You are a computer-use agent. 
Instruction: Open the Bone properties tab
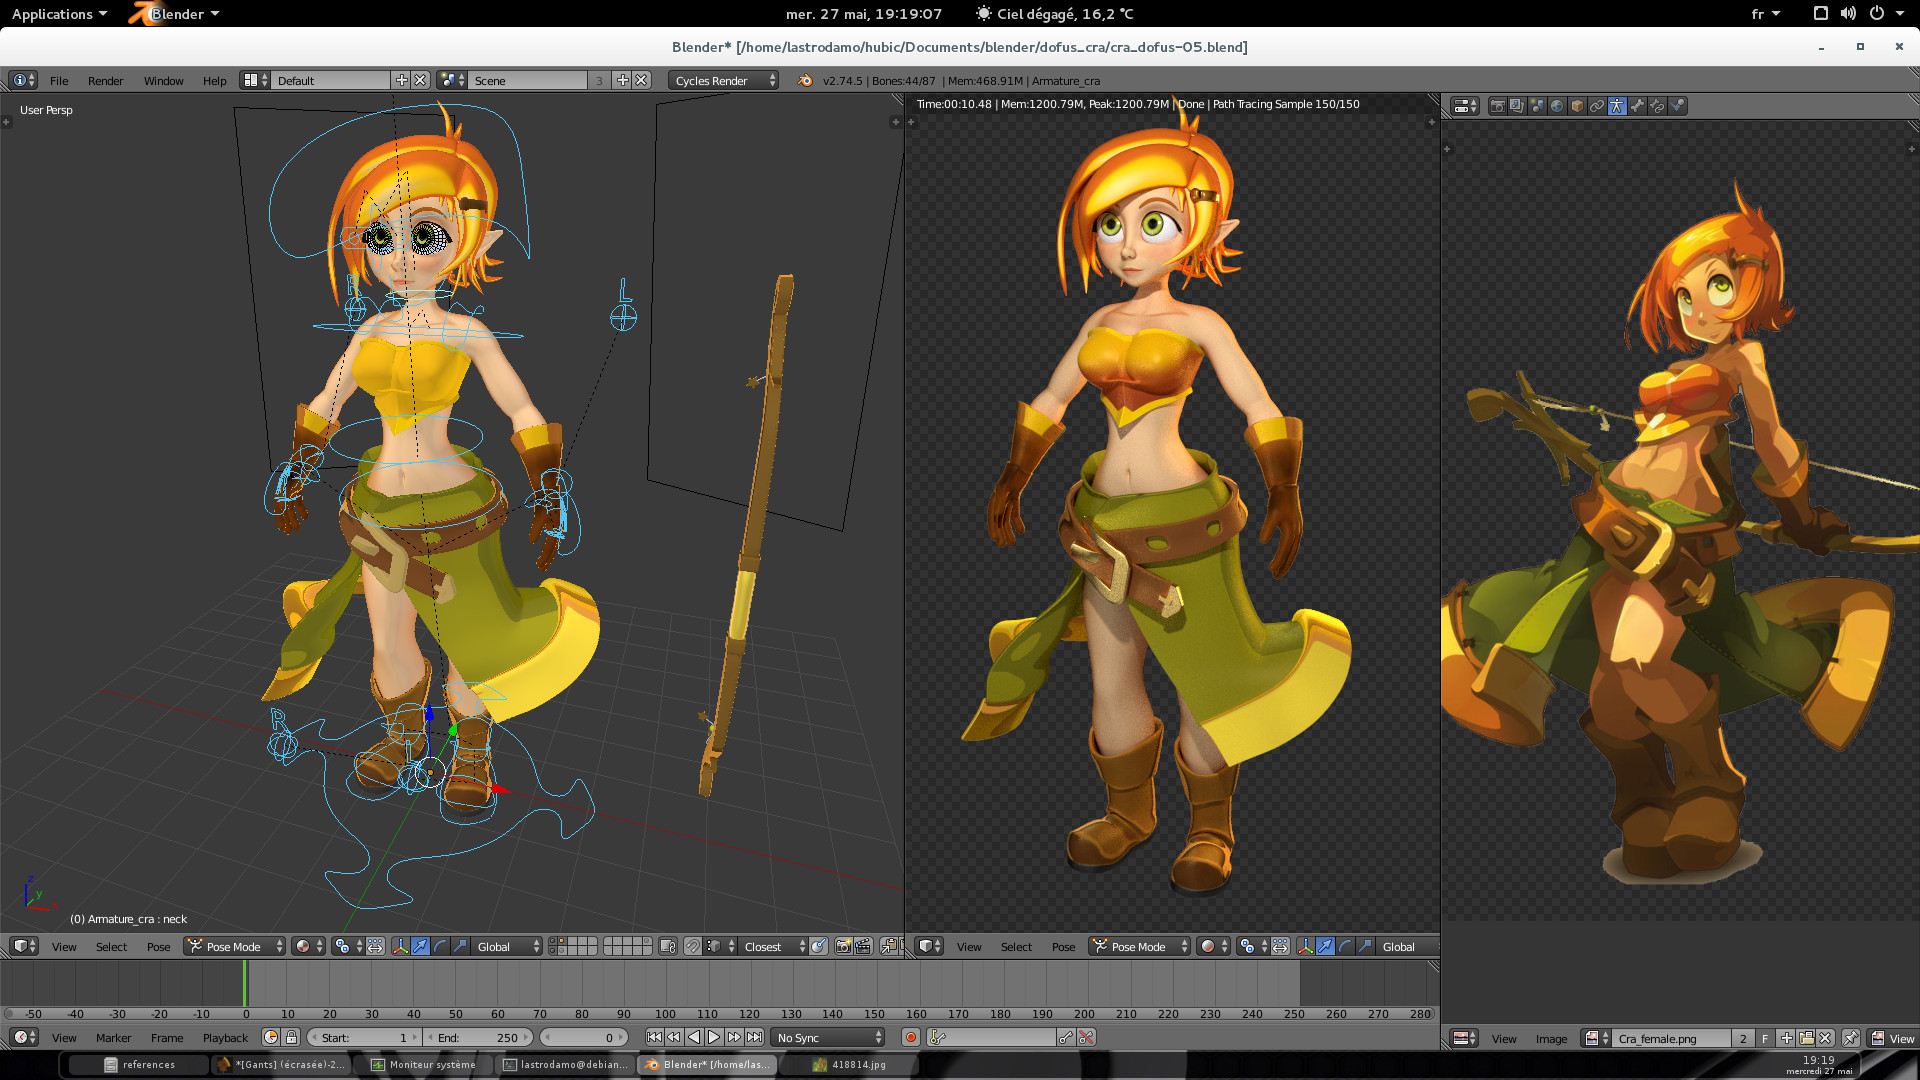click(x=1637, y=106)
